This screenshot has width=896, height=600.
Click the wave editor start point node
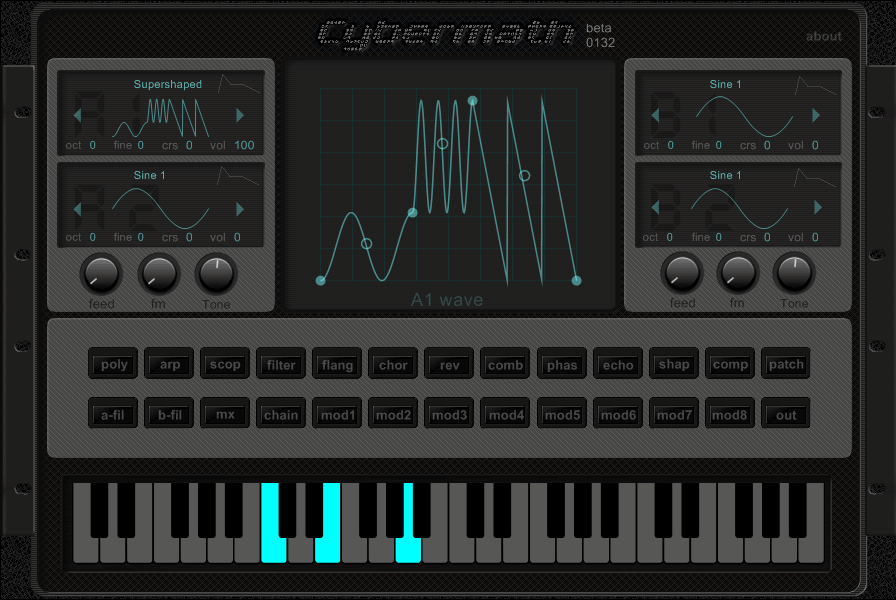[321, 281]
